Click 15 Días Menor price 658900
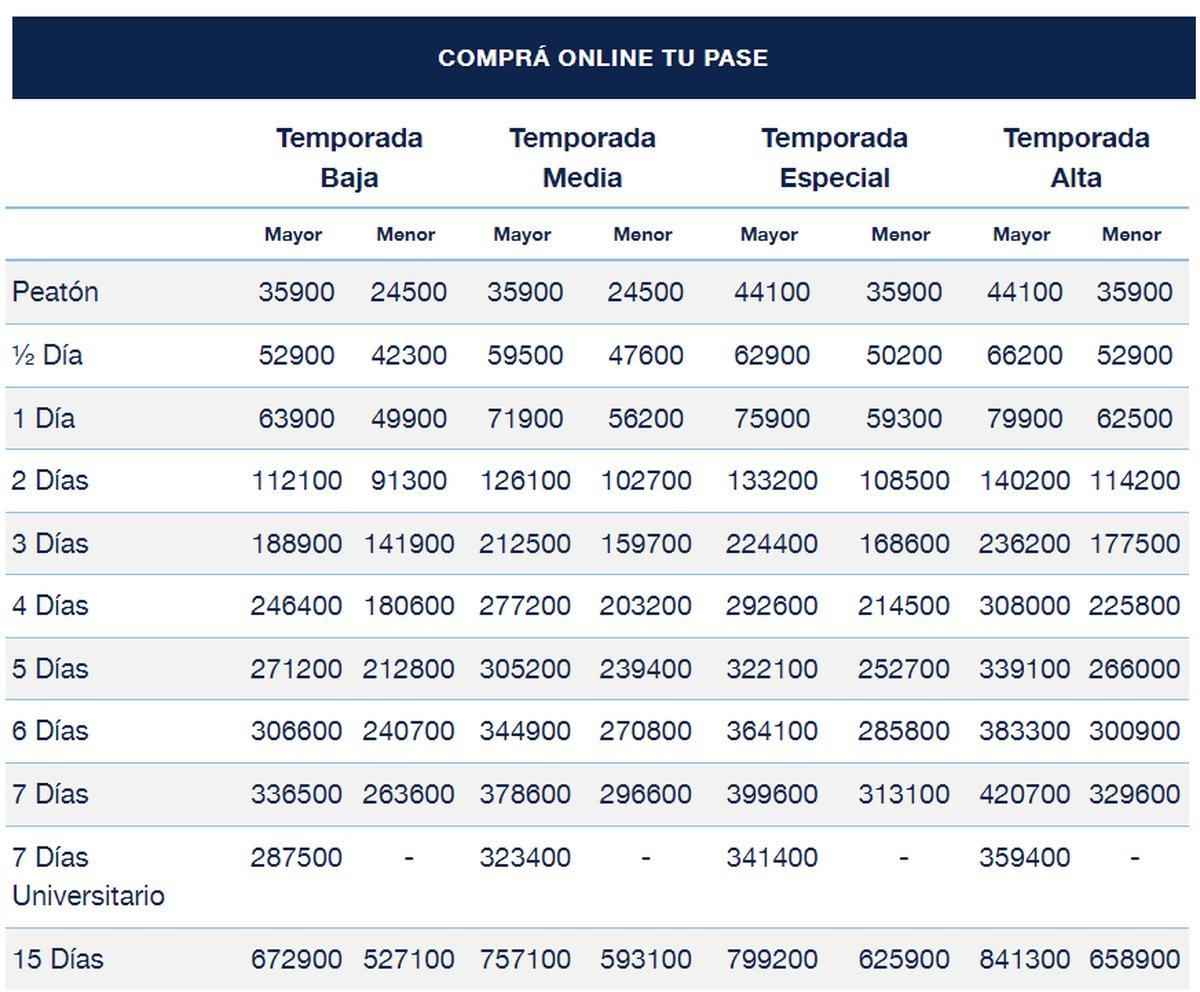The width and height of the screenshot is (1200, 992). 1134,959
